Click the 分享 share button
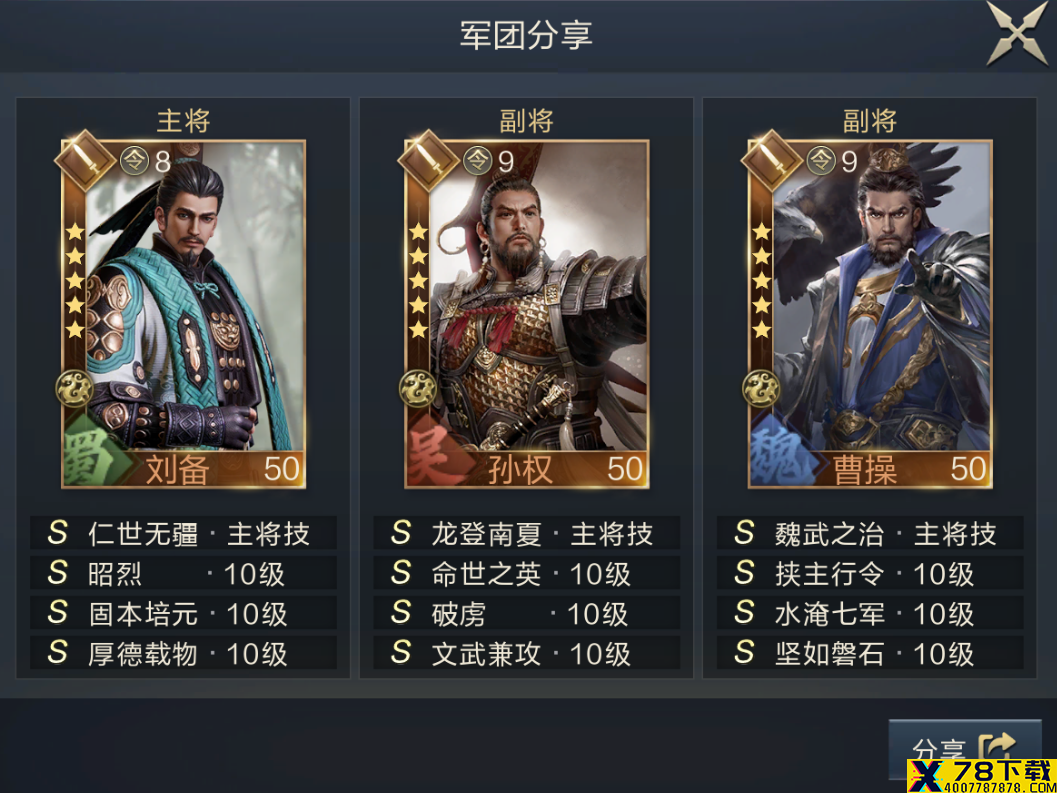 (965, 750)
